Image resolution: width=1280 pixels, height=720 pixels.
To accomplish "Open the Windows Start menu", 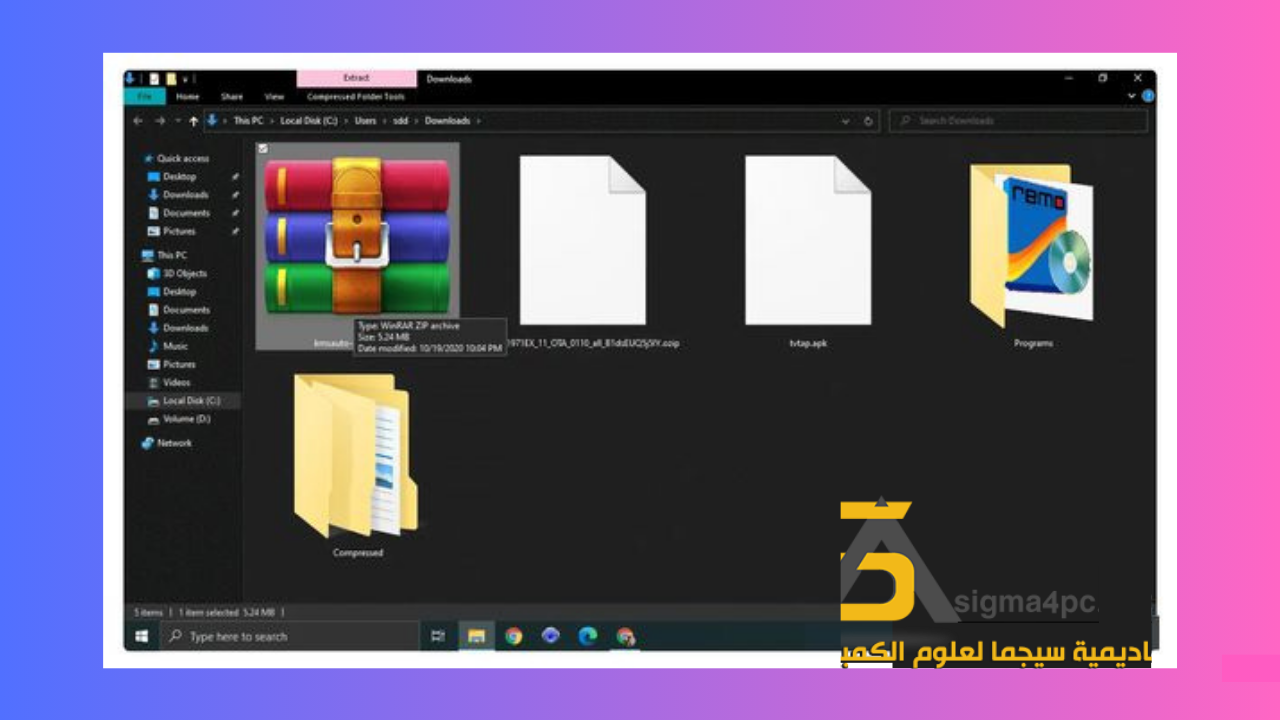I will pyautogui.click(x=142, y=636).
